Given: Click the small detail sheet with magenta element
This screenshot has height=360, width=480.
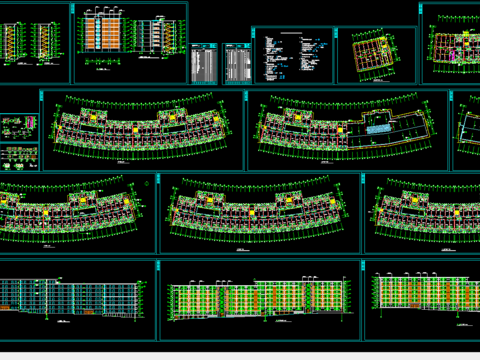Looking at the screenshot, I should click(19, 127).
